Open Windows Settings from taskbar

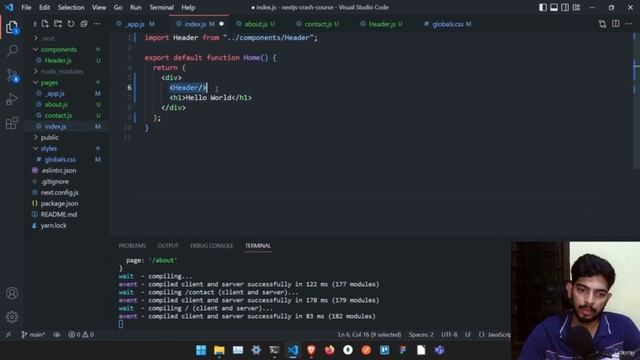click(x=256, y=350)
